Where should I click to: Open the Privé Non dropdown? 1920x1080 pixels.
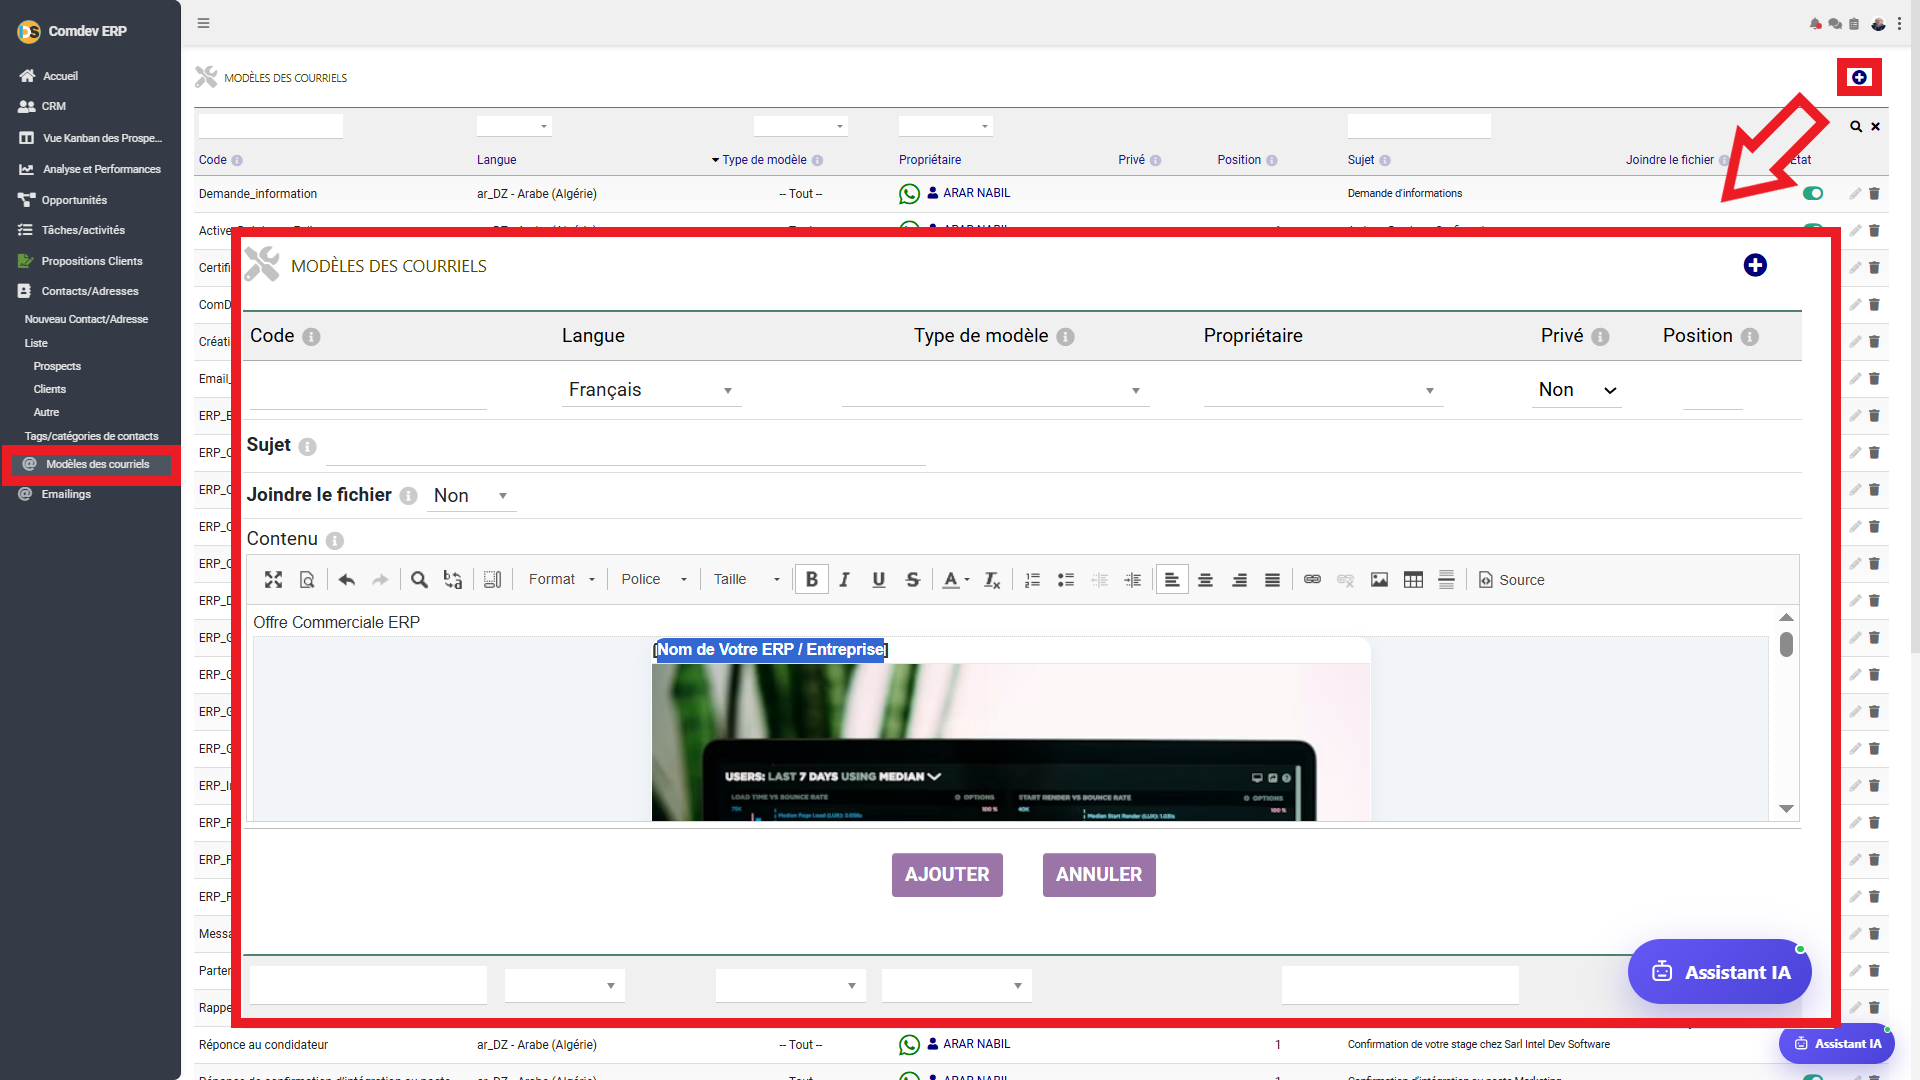coord(1577,390)
